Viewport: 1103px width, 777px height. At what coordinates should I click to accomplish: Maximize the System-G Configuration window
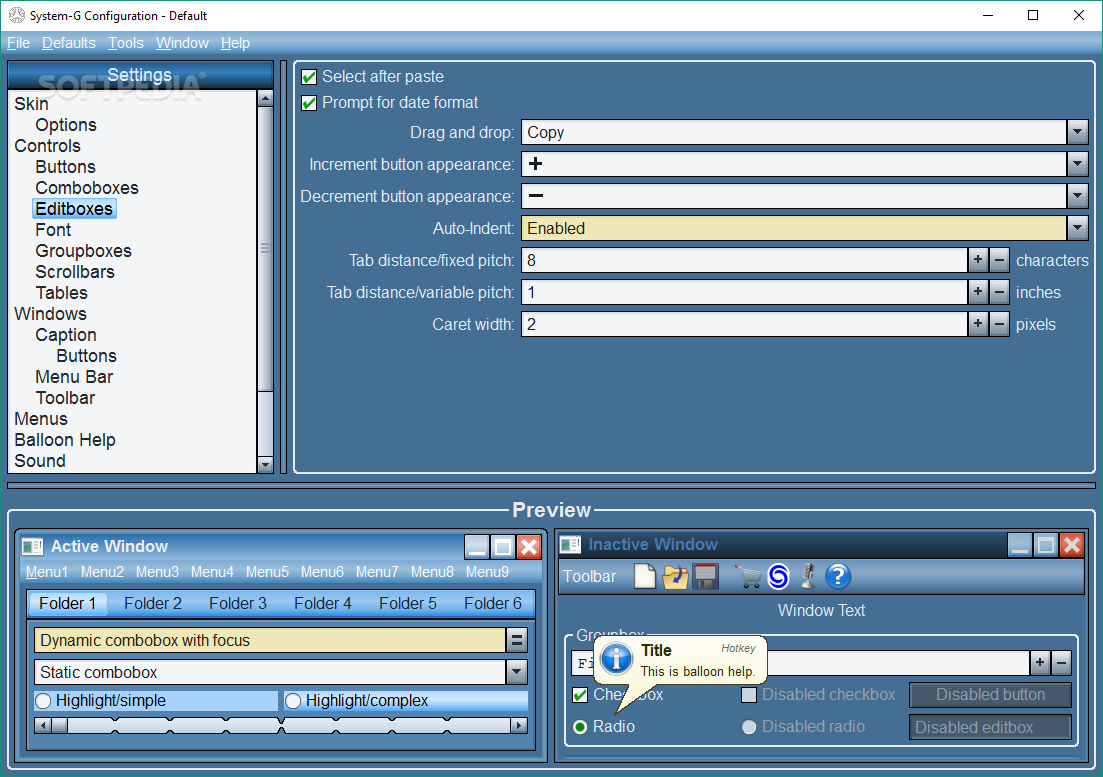click(1033, 15)
